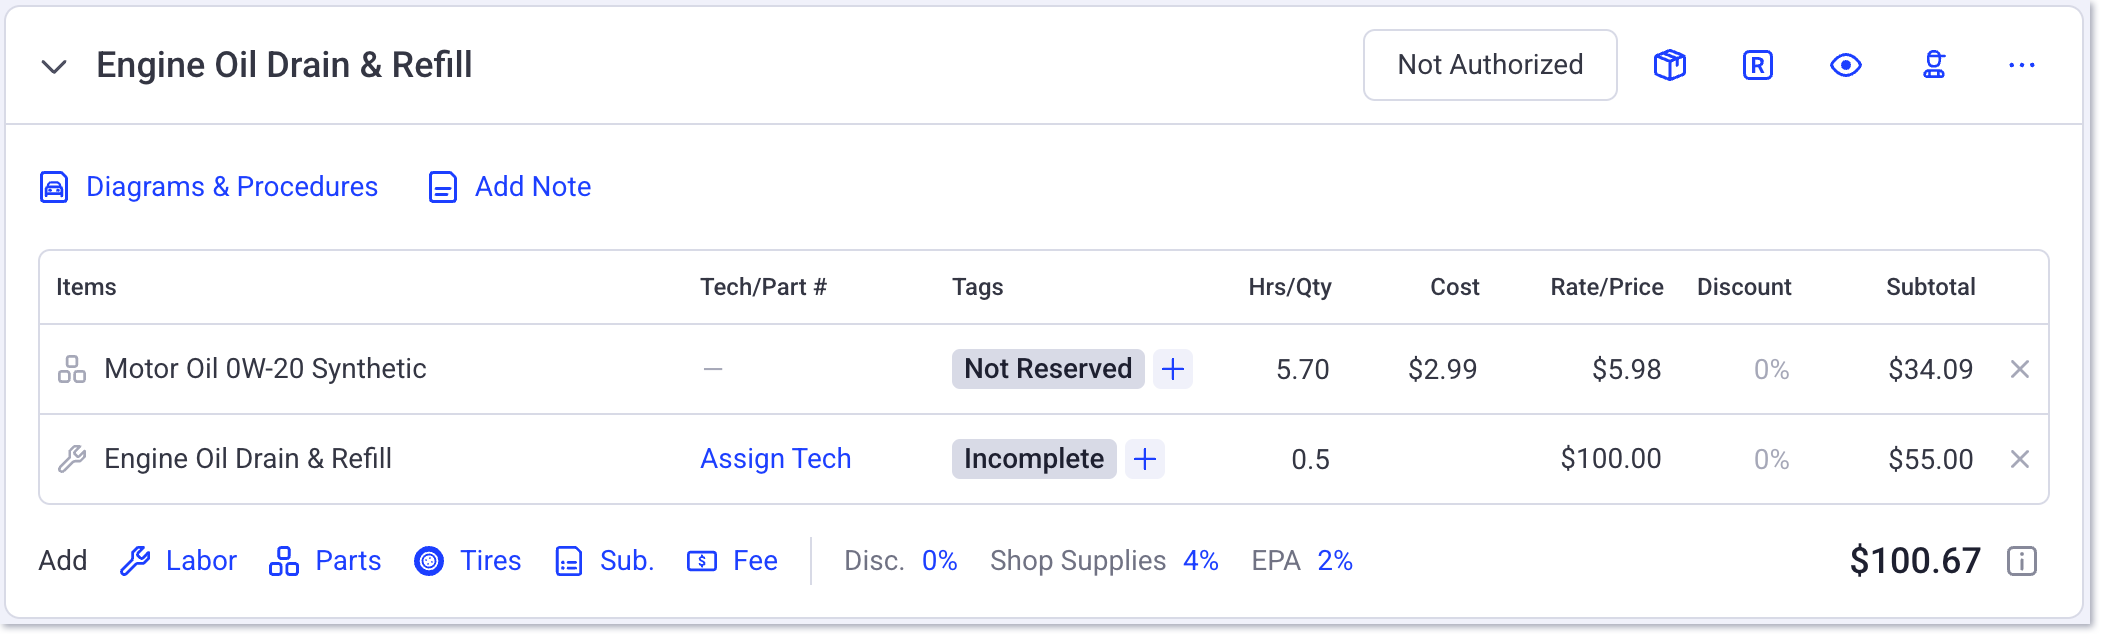Image resolution: width=2110 pixels, height=644 pixels.
Task: Open the three-dot more options menu
Action: 2022,65
